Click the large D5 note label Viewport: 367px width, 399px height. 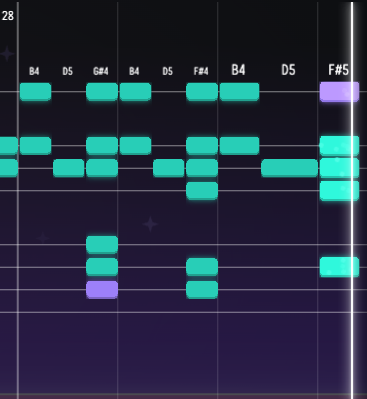[x=288, y=70]
